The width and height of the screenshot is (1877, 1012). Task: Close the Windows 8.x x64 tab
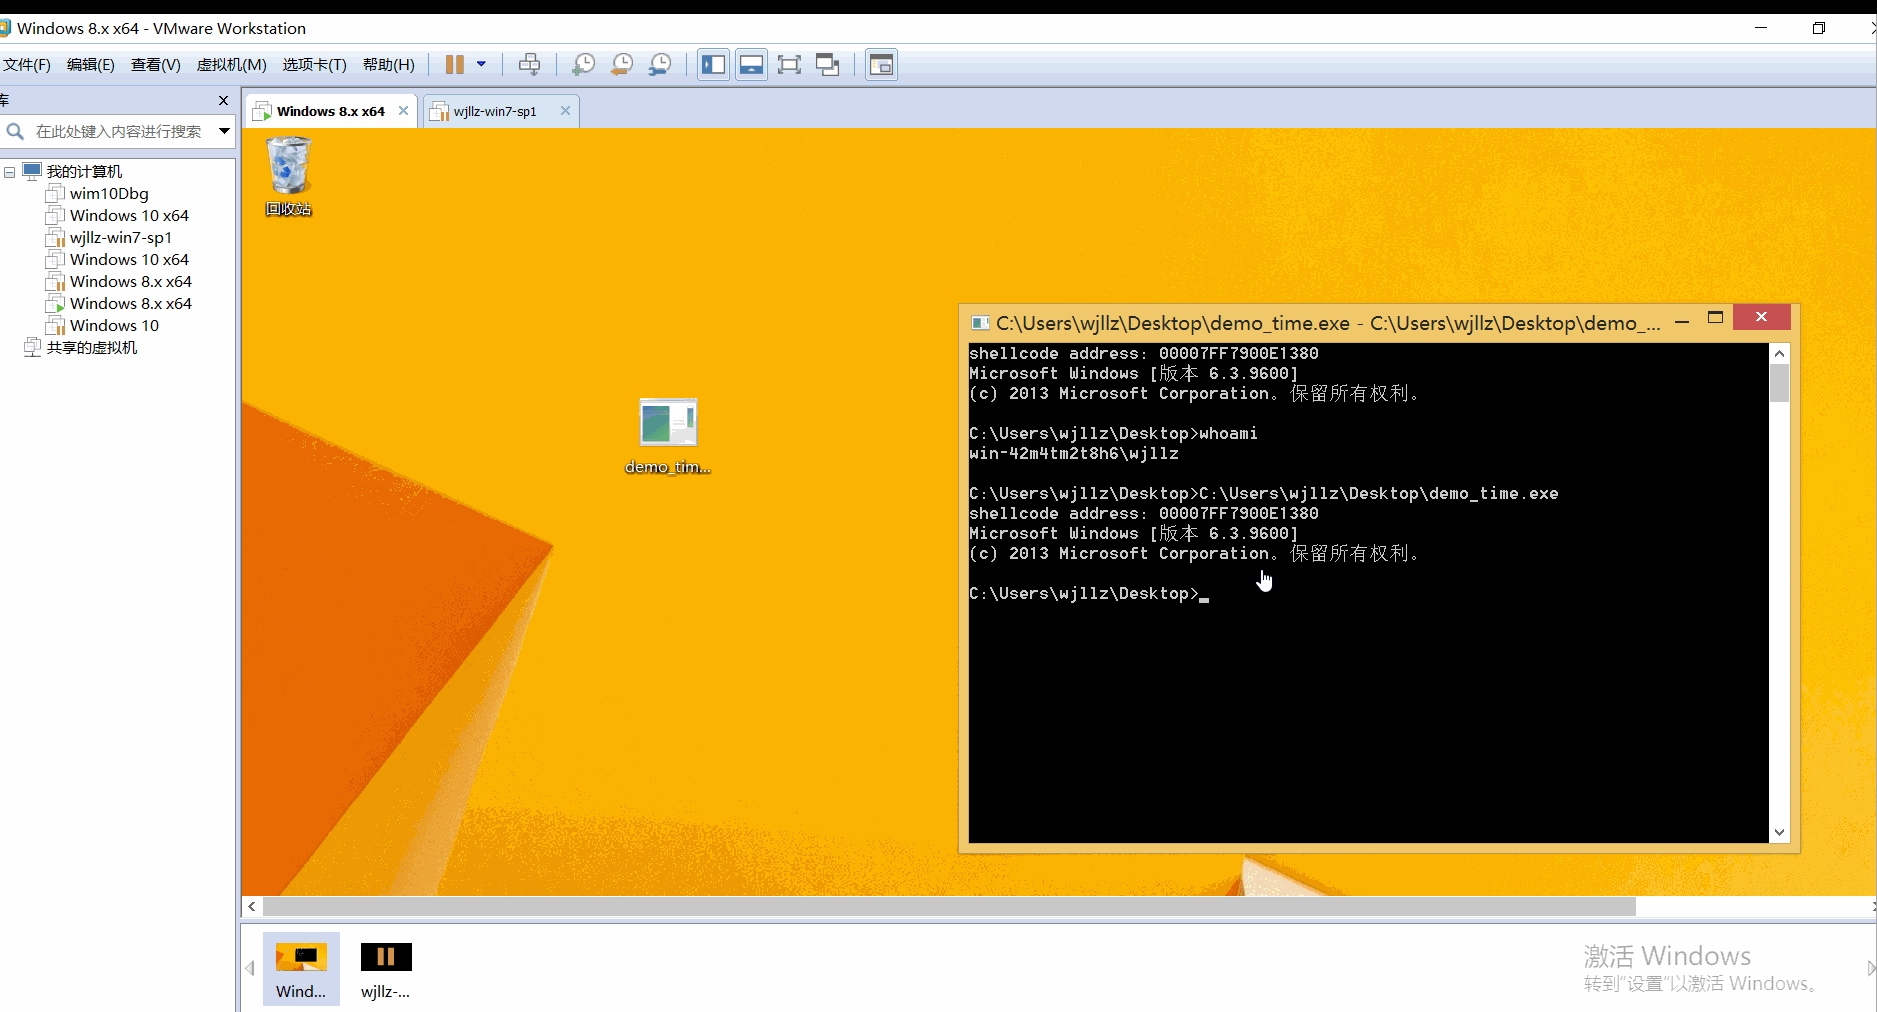click(403, 111)
